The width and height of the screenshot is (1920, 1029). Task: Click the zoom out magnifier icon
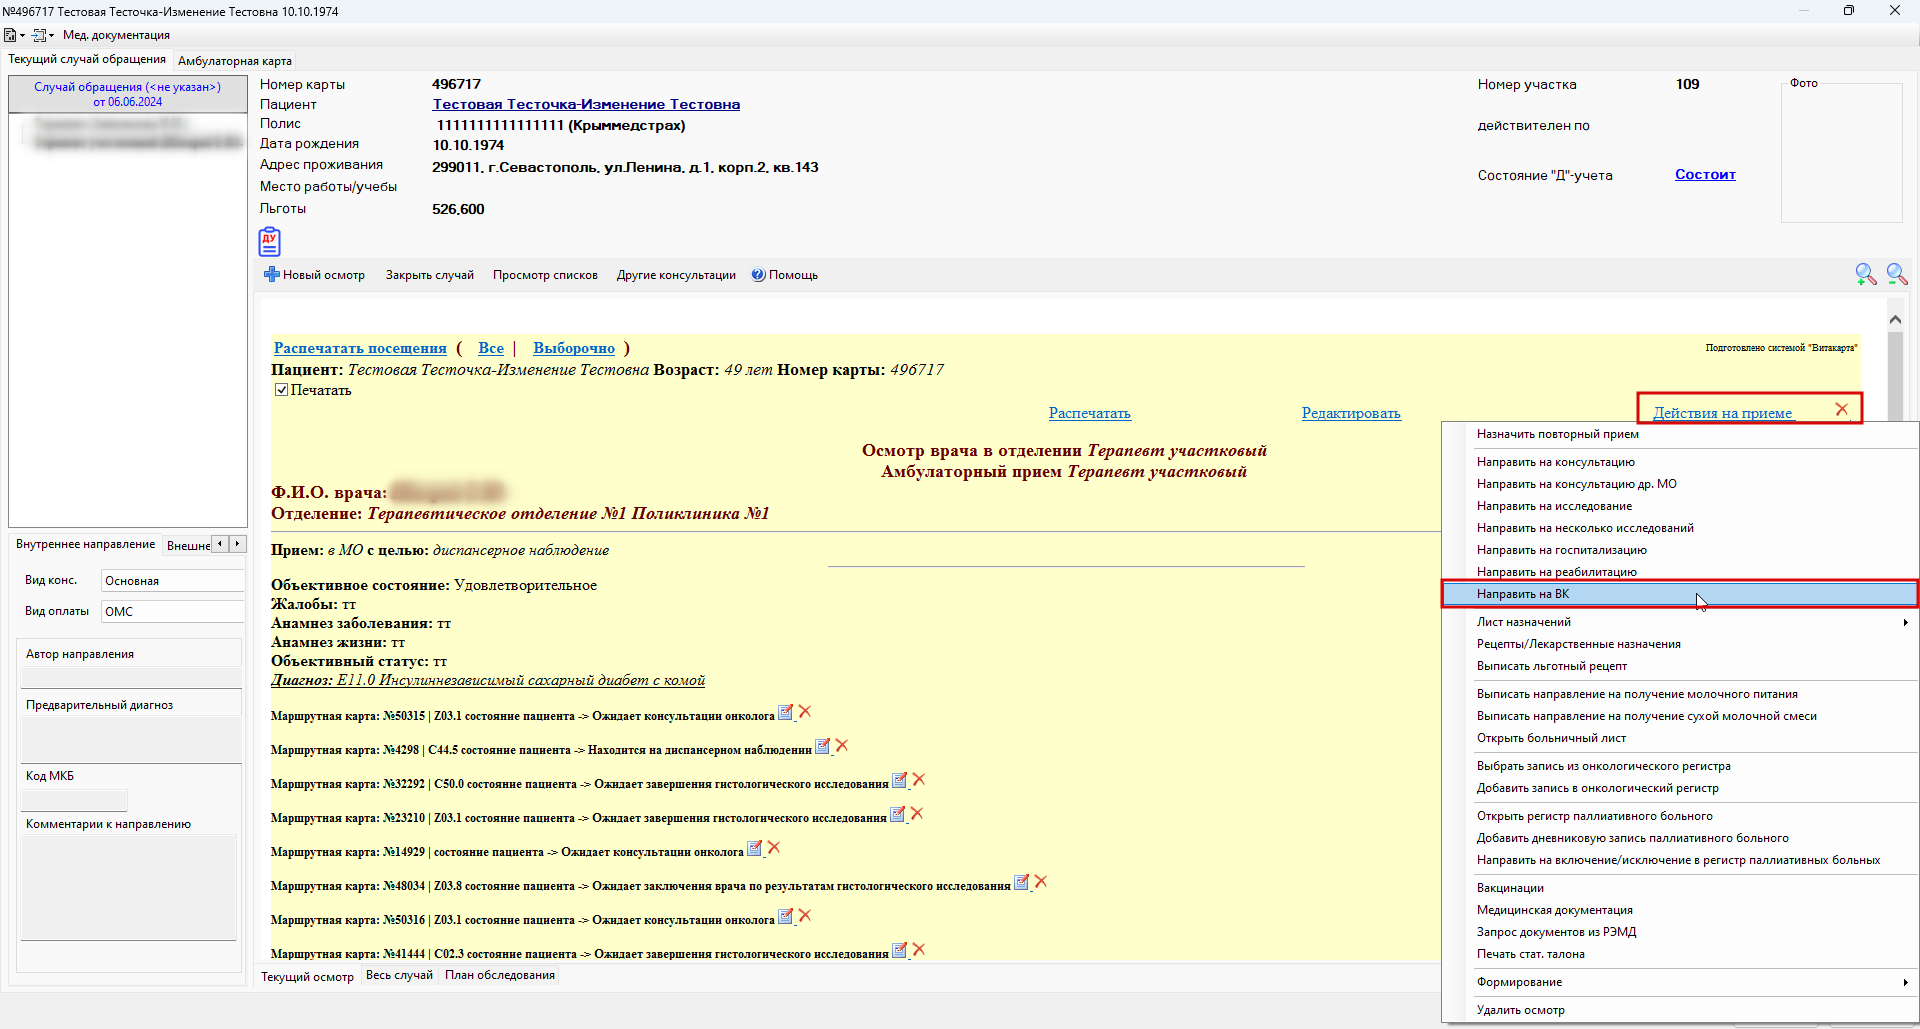pos(1897,274)
